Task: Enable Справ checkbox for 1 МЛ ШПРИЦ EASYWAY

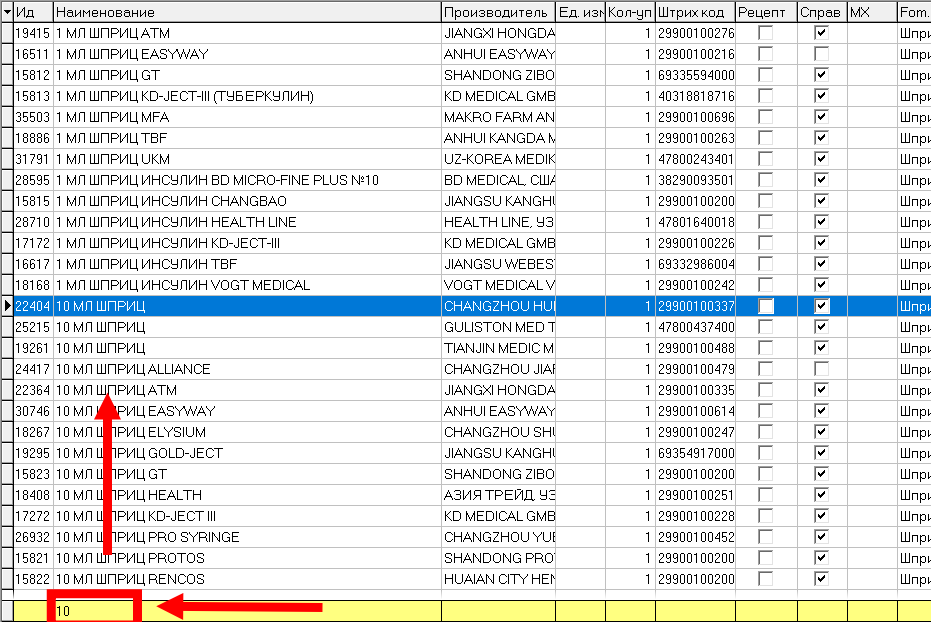Action: pyautogui.click(x=822, y=54)
